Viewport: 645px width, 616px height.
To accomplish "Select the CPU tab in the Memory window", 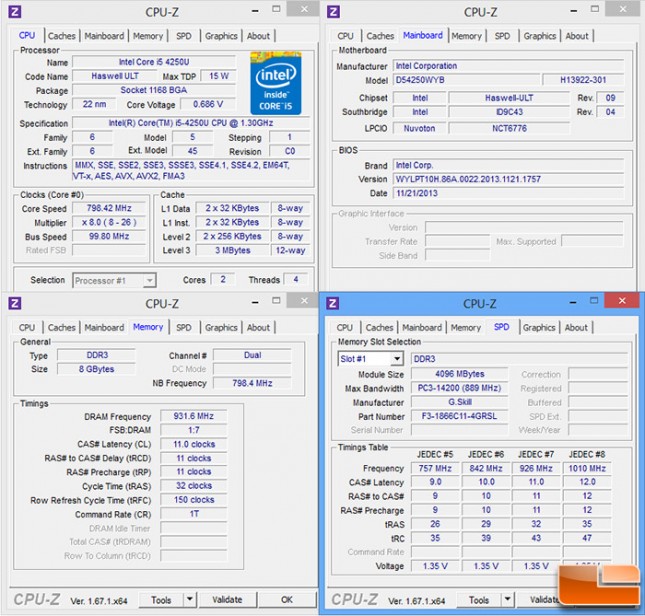I will pos(27,328).
